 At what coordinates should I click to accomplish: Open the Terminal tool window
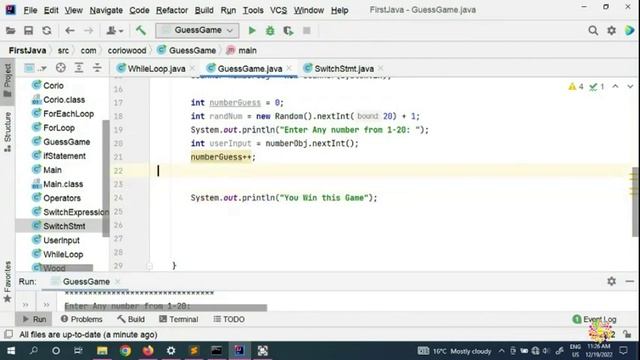pos(179,319)
